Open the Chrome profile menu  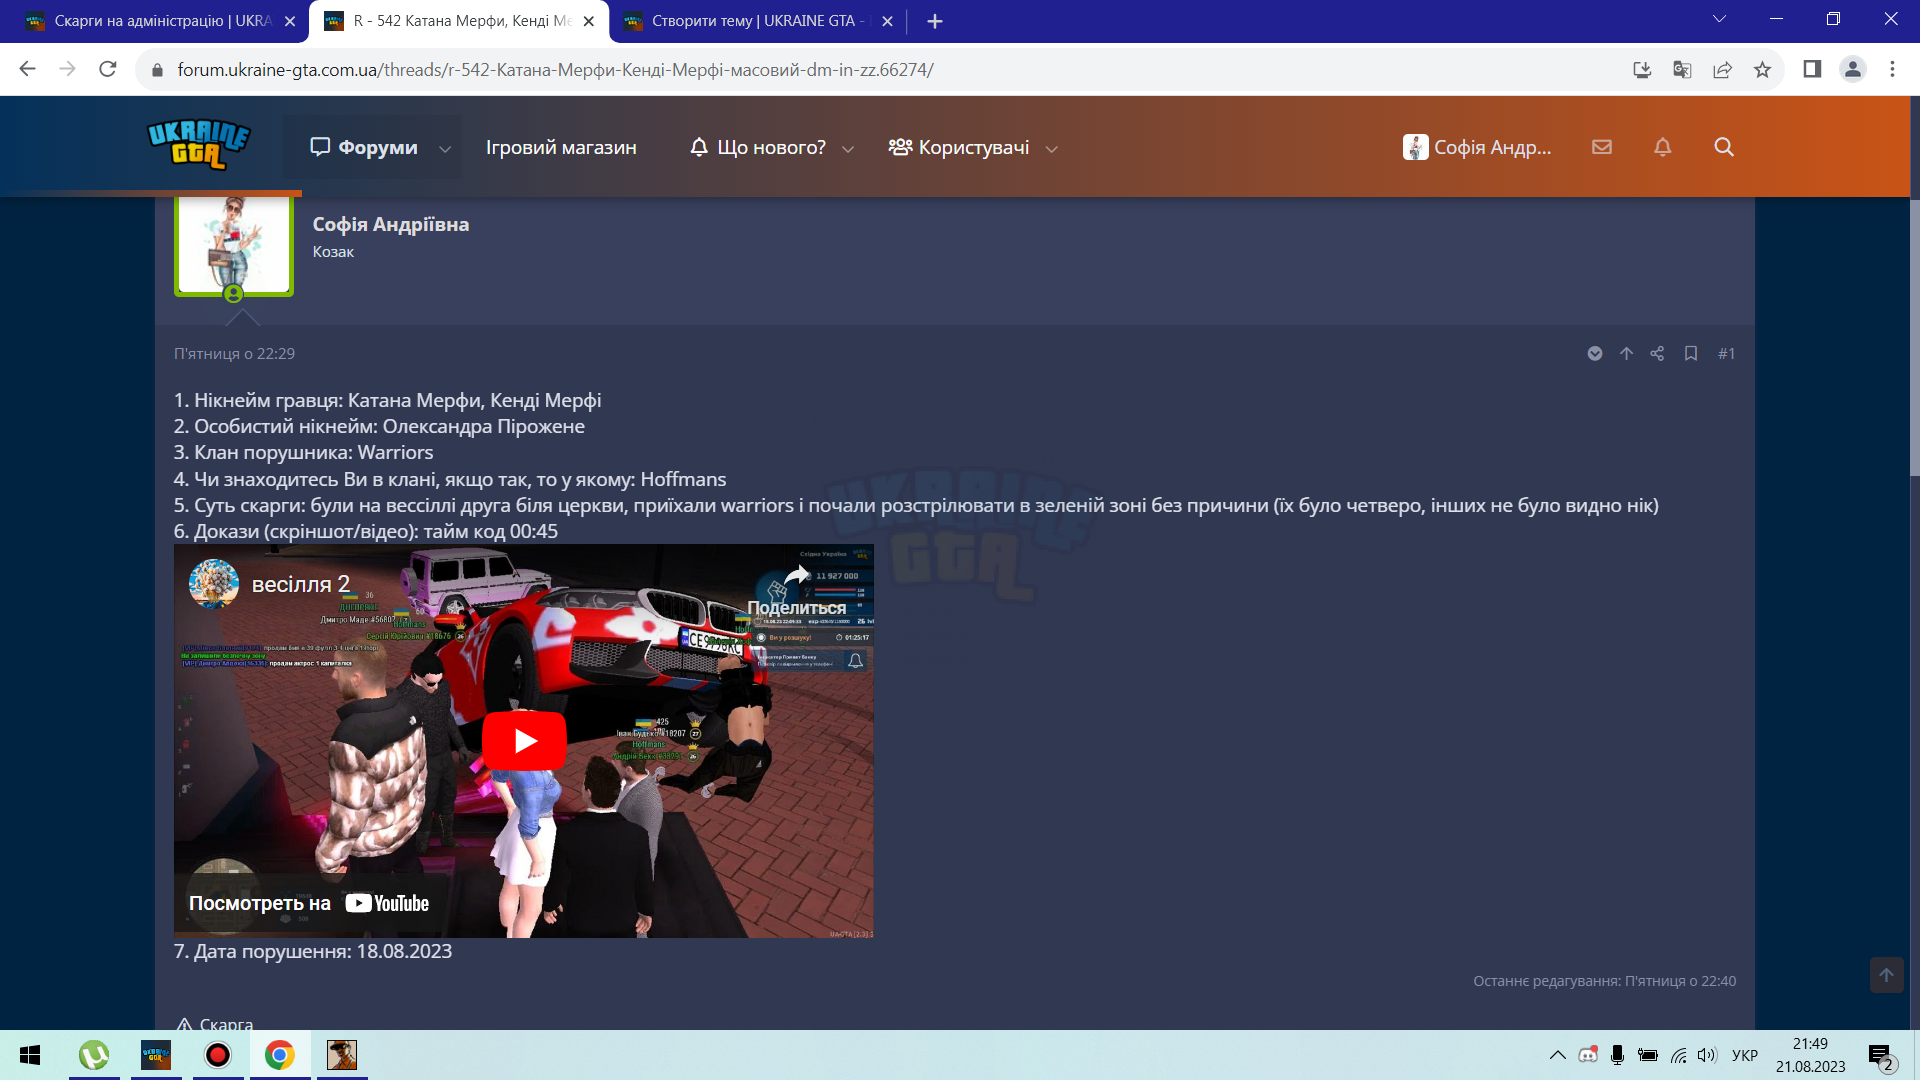(x=1853, y=69)
